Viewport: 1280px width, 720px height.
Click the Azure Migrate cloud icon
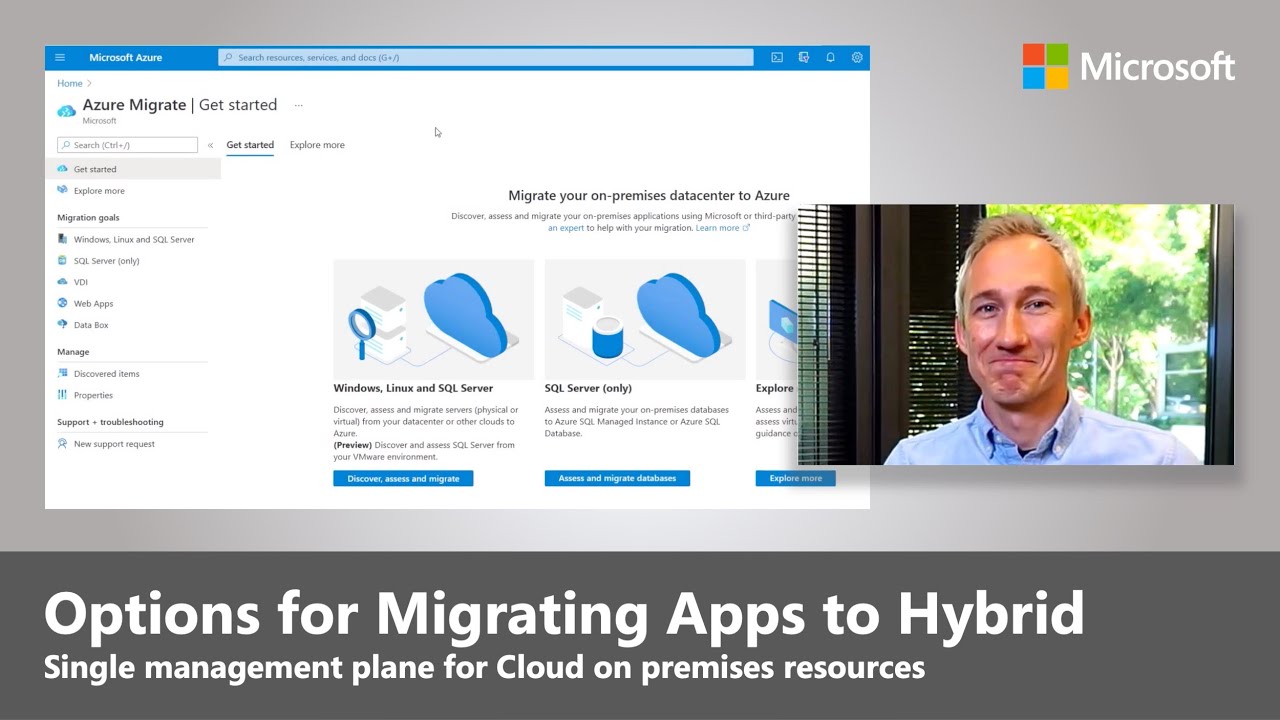click(x=67, y=110)
